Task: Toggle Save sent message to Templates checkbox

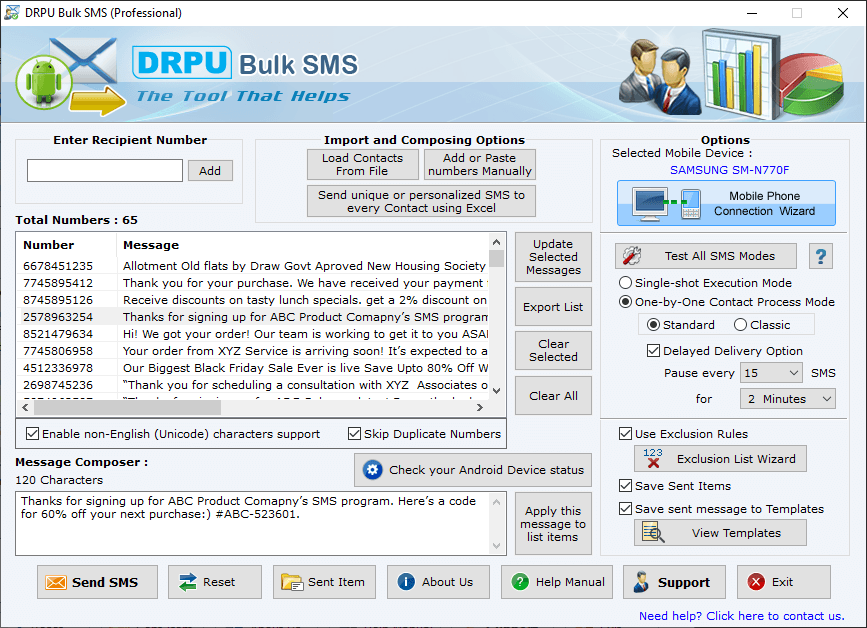Action: 625,508
